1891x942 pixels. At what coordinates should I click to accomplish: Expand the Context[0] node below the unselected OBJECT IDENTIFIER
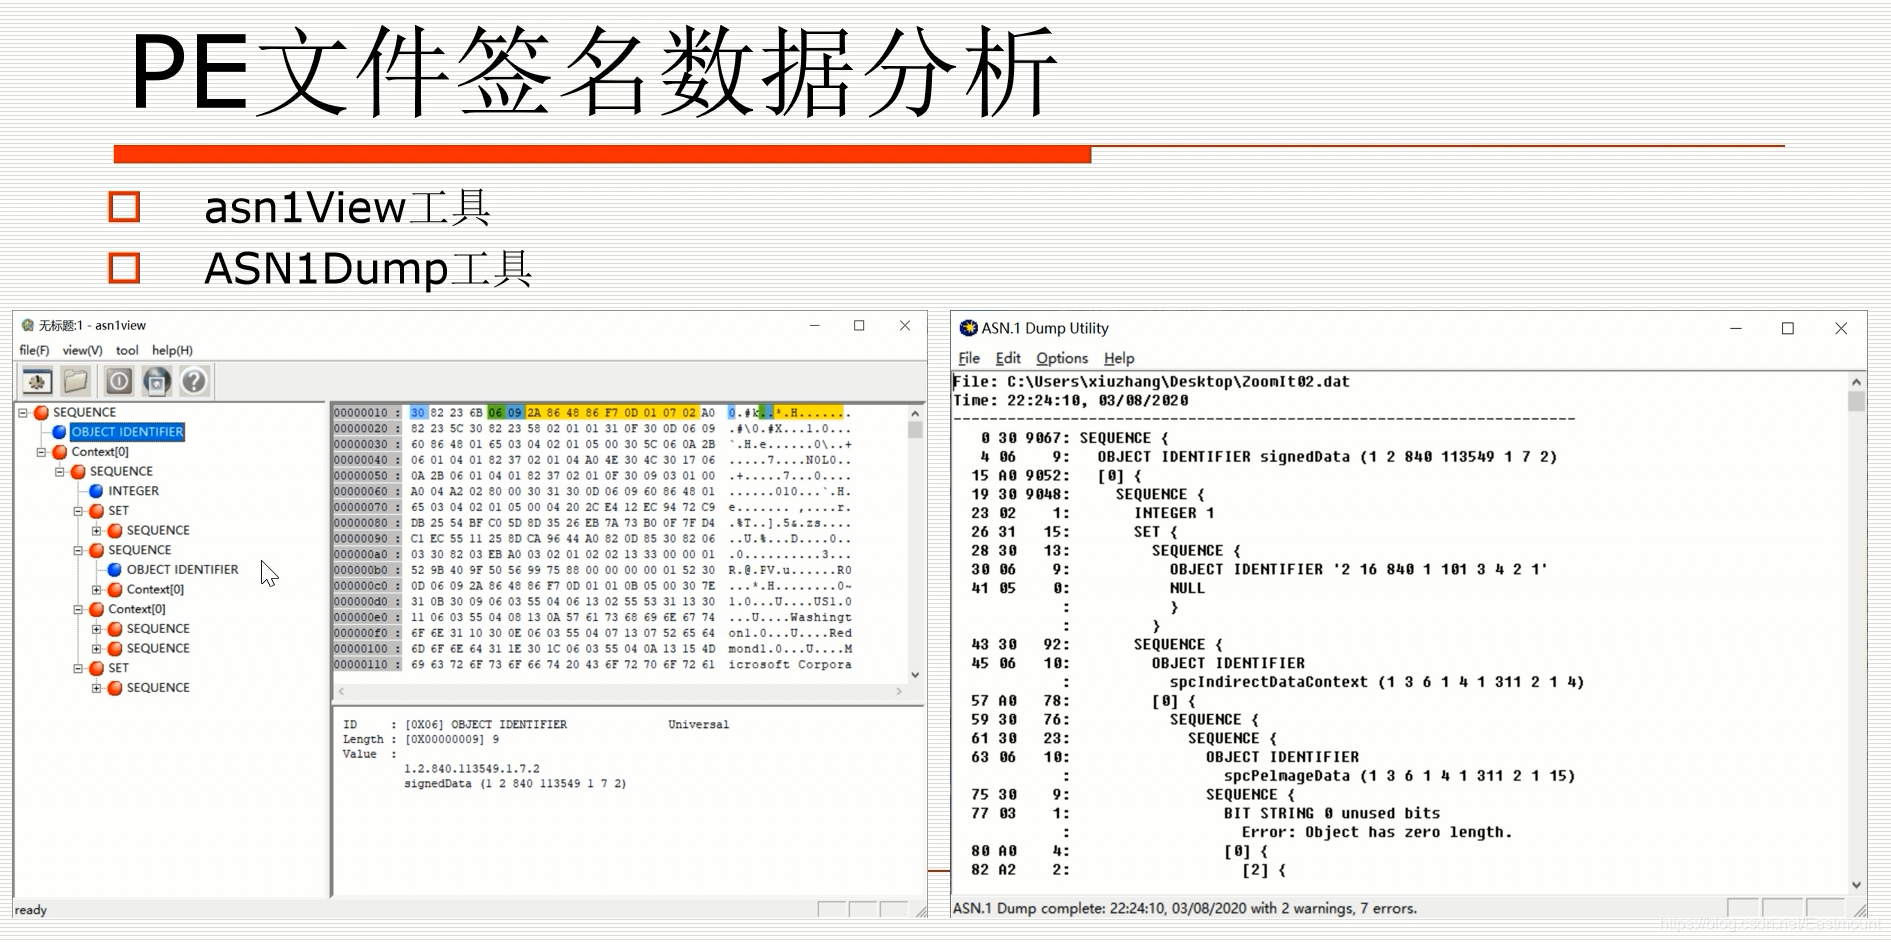point(96,590)
